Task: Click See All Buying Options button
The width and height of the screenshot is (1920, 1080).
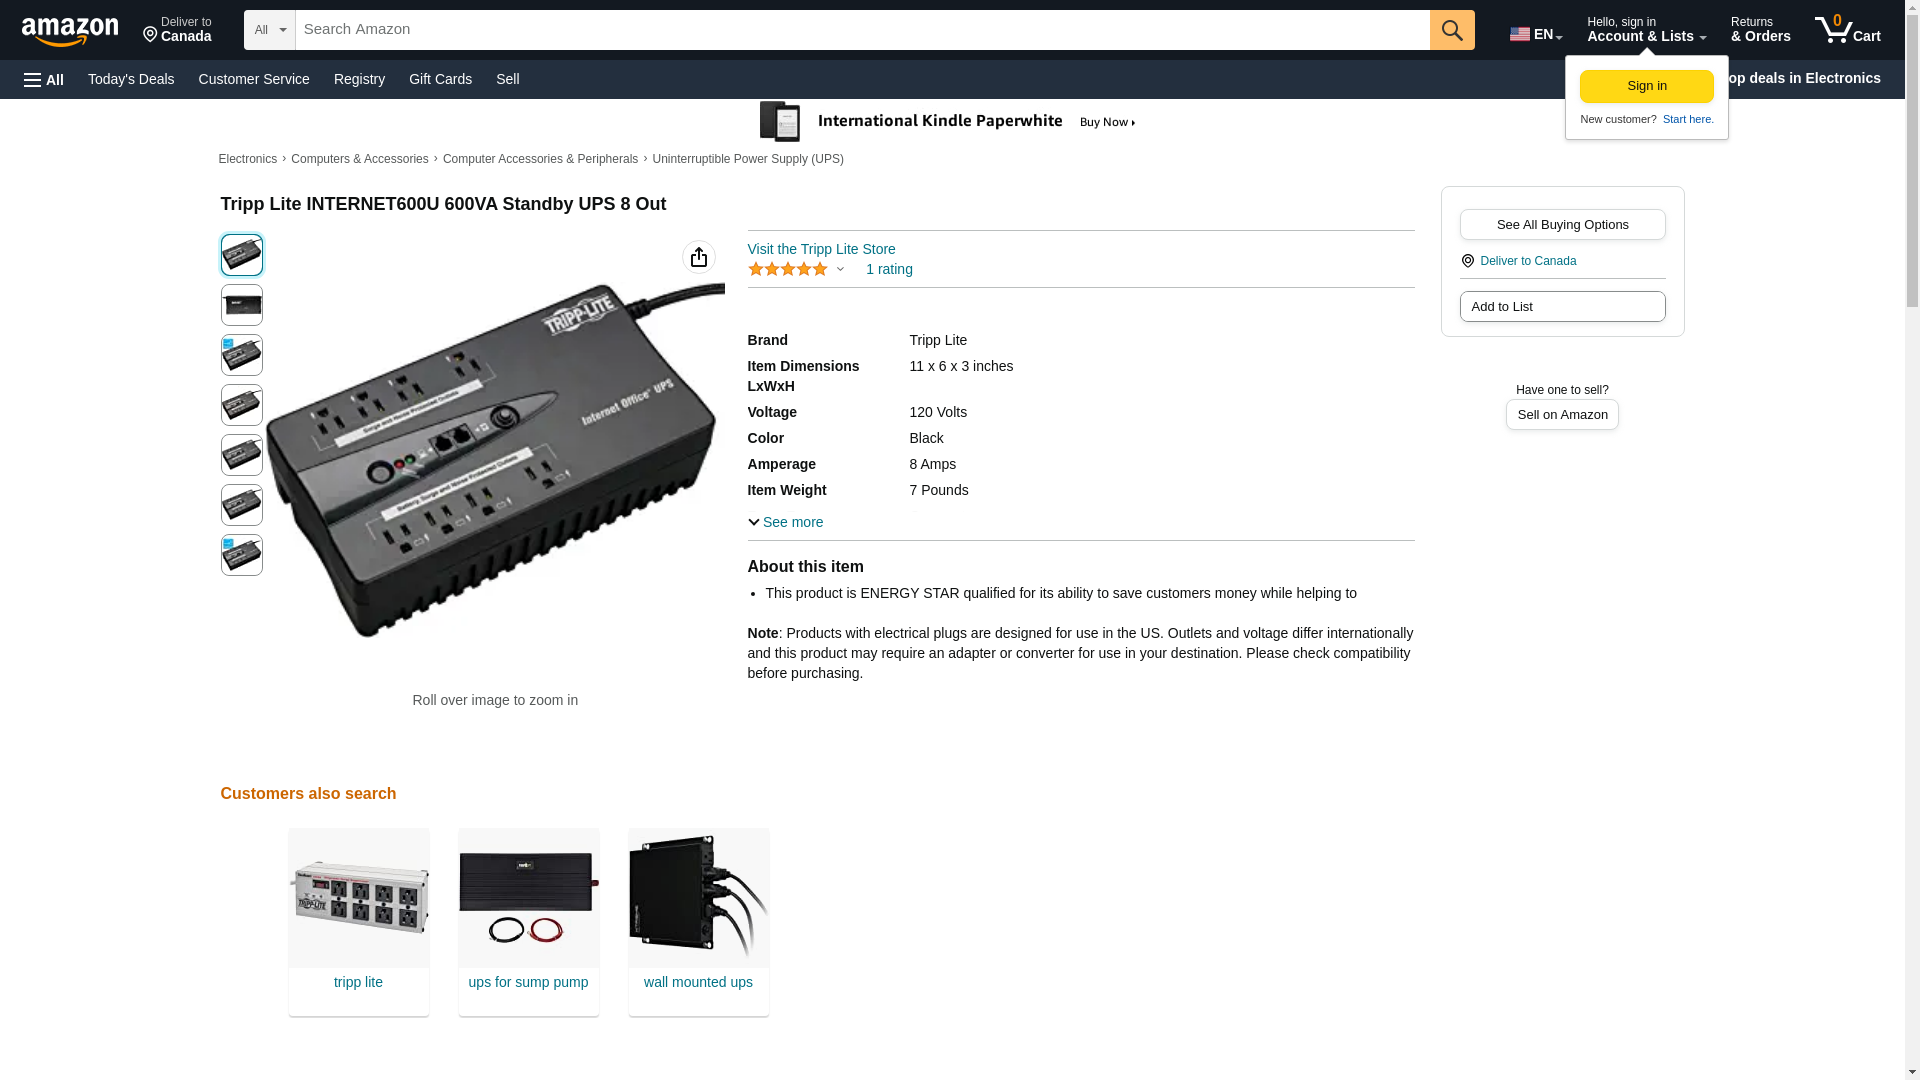Action: 1562,224
